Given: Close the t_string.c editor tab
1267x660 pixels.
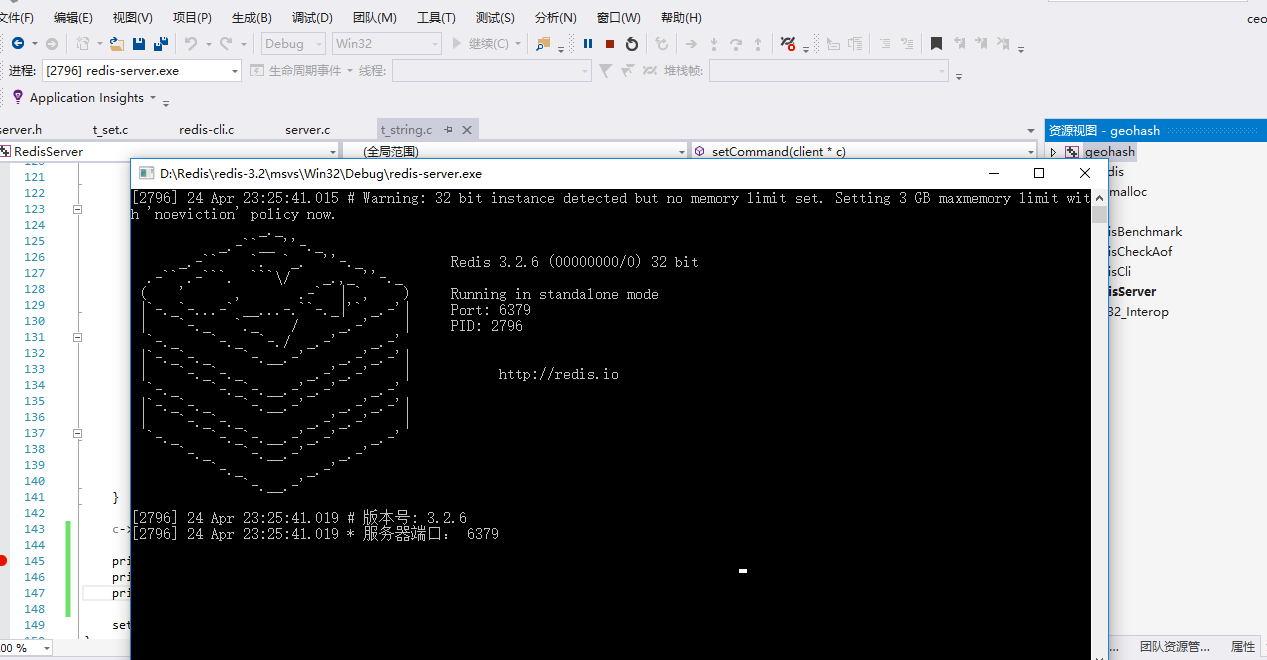Looking at the screenshot, I should (467, 130).
